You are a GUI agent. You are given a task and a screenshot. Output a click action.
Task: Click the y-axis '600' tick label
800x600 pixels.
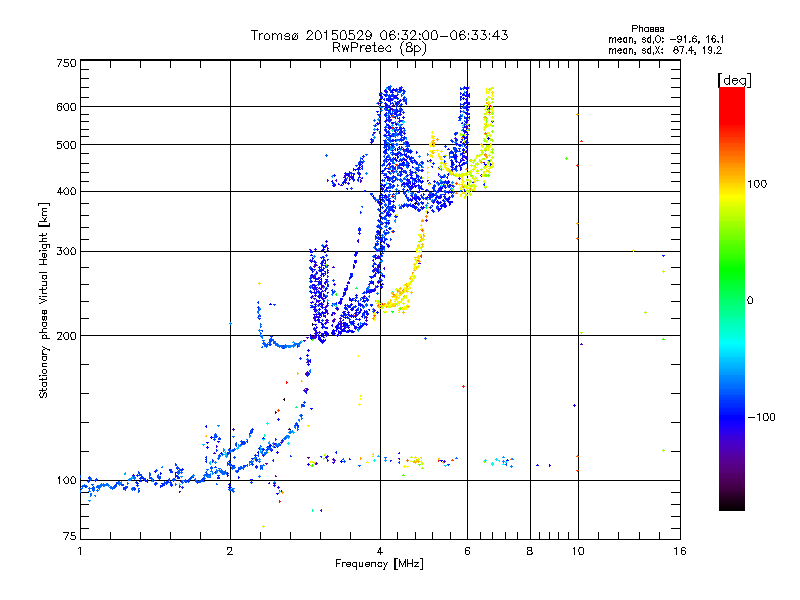(67, 107)
